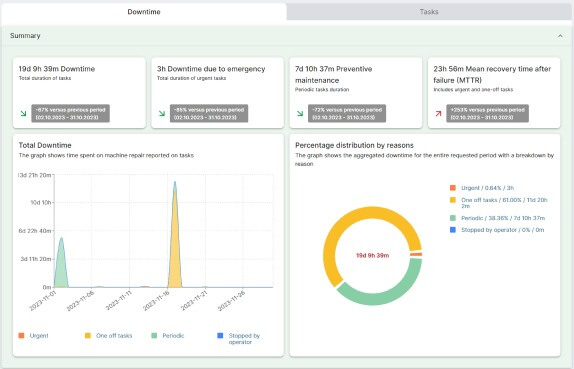
Task: Click the +253% versus previous period badge
Action: (487, 113)
